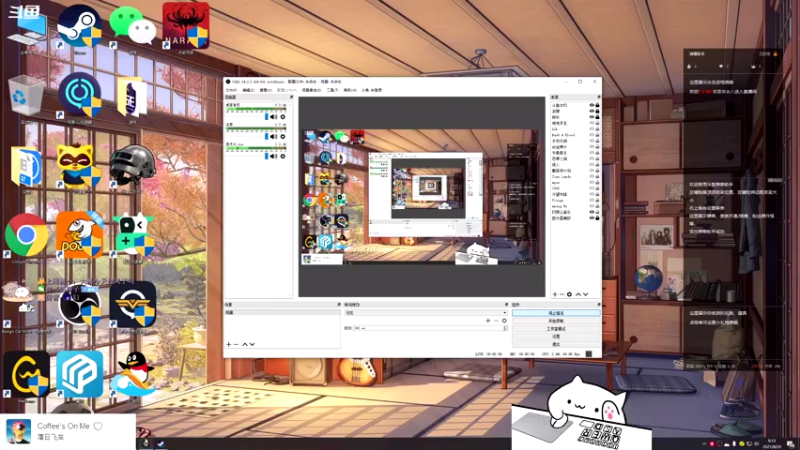Remove the selected scene with minus
Screen dimensions: 800x450
click(236, 344)
